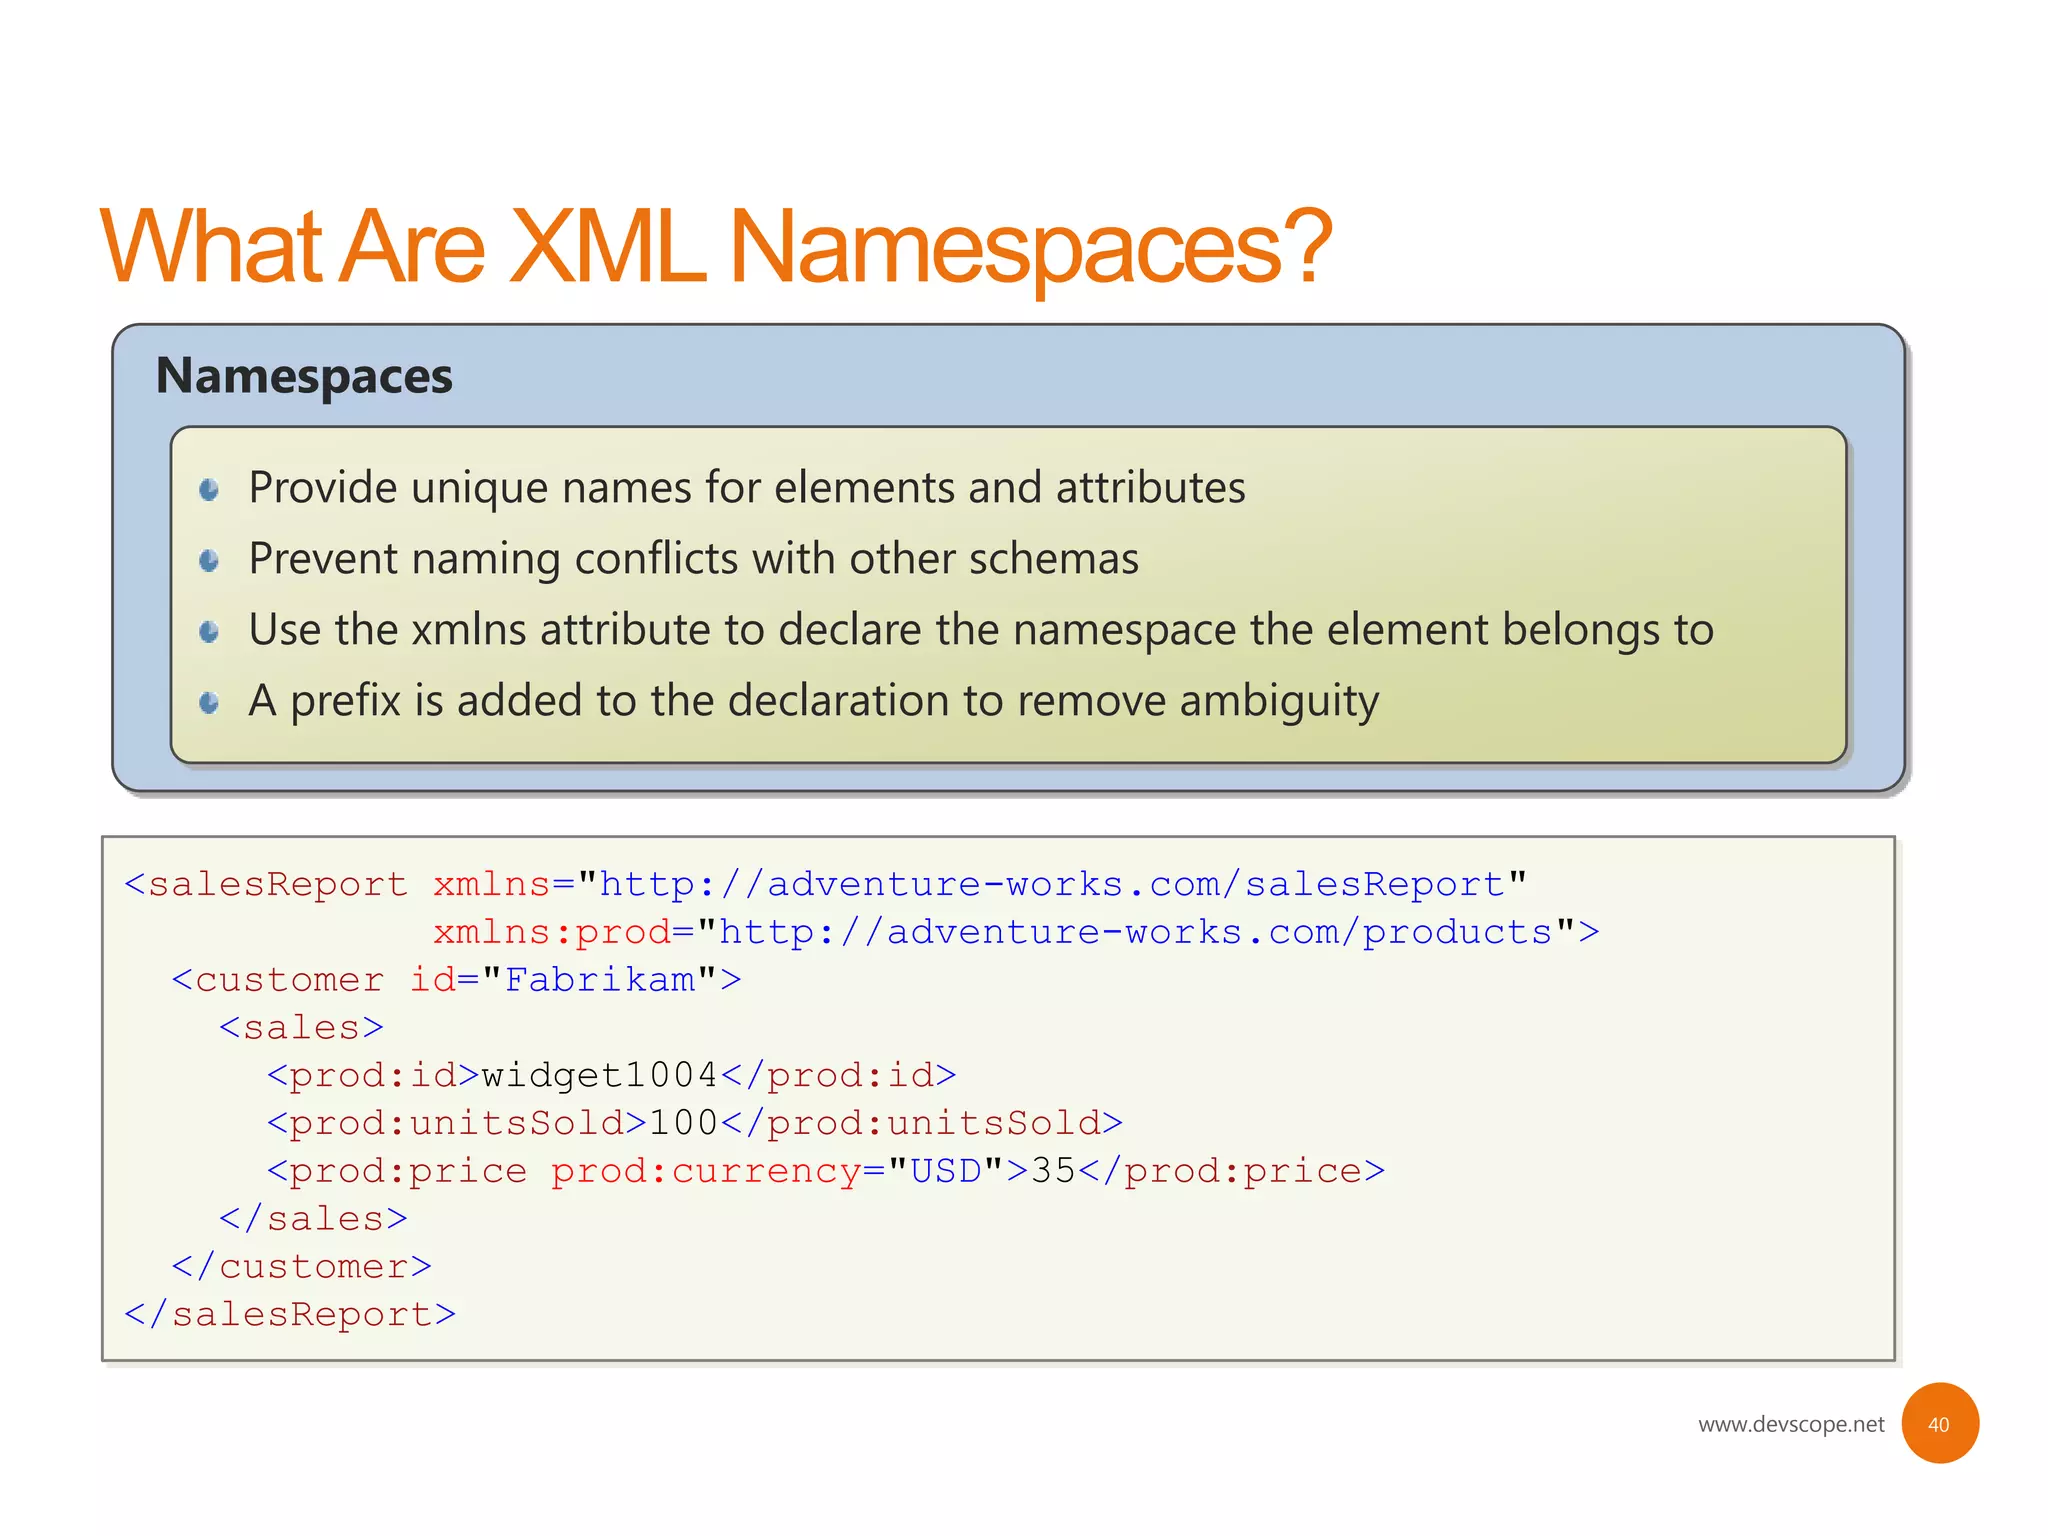2048x1536 pixels.
Task: Click the 'prod:price' currency code line
Action: [826, 1172]
